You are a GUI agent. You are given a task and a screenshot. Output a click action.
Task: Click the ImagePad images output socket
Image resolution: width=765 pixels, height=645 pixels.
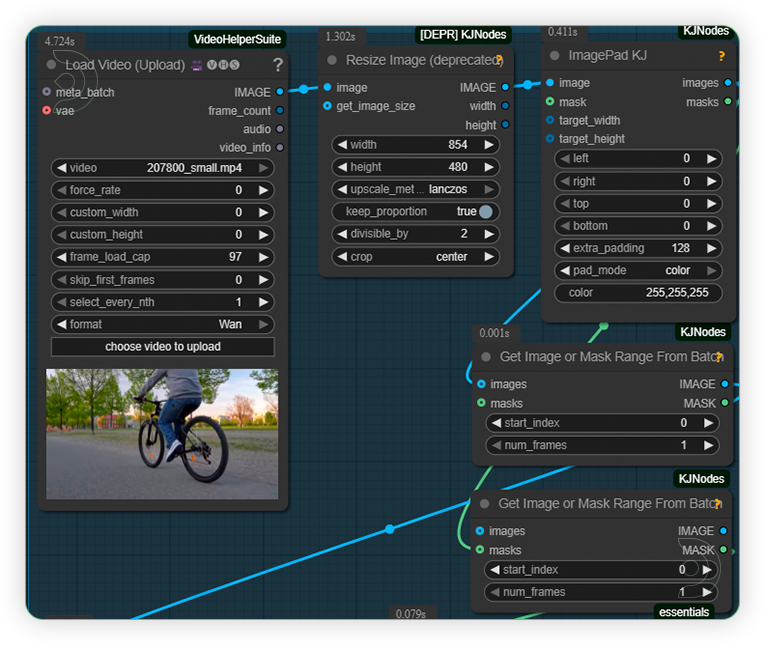[x=728, y=82]
